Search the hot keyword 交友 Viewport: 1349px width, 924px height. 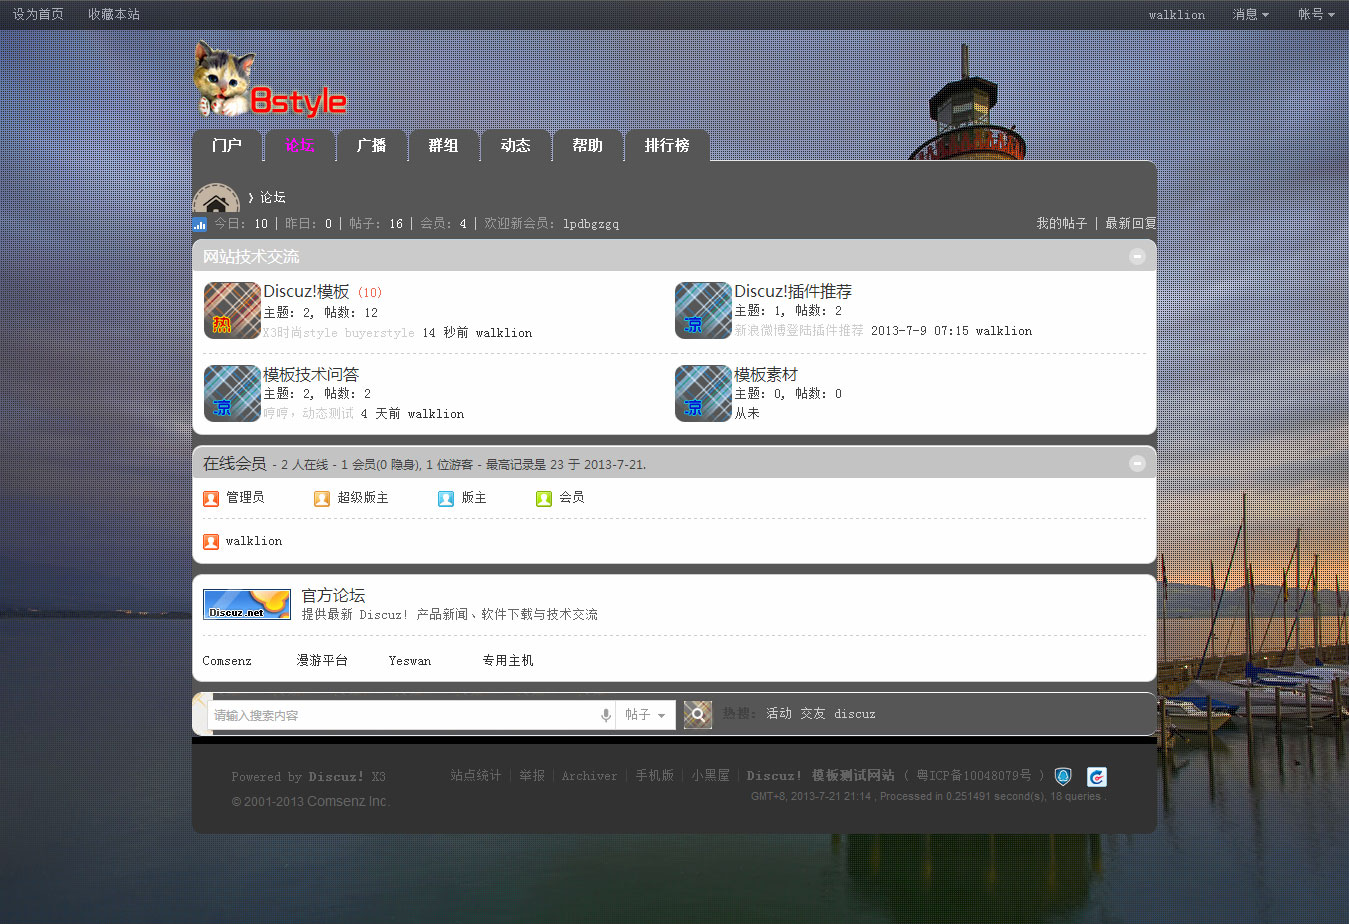coord(813,714)
